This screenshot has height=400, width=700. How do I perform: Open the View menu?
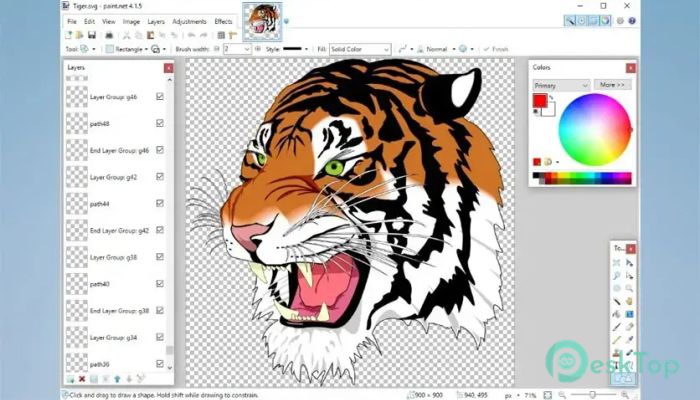(108, 21)
